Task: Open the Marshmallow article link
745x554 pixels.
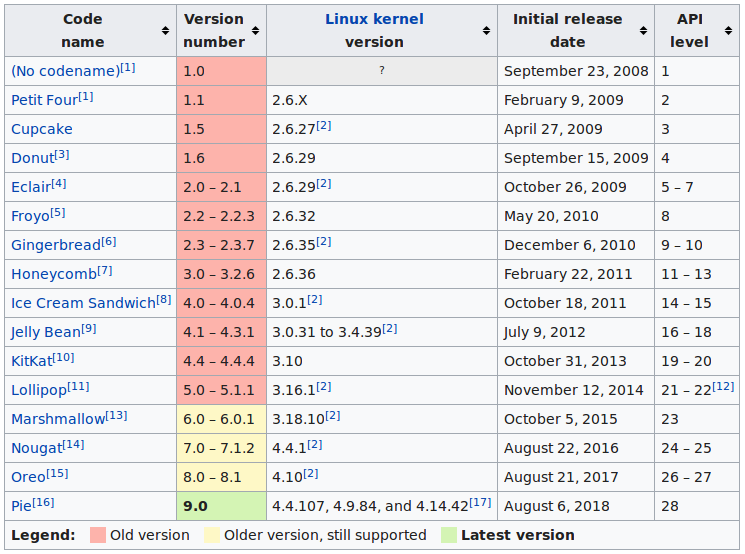Action: click(x=58, y=419)
